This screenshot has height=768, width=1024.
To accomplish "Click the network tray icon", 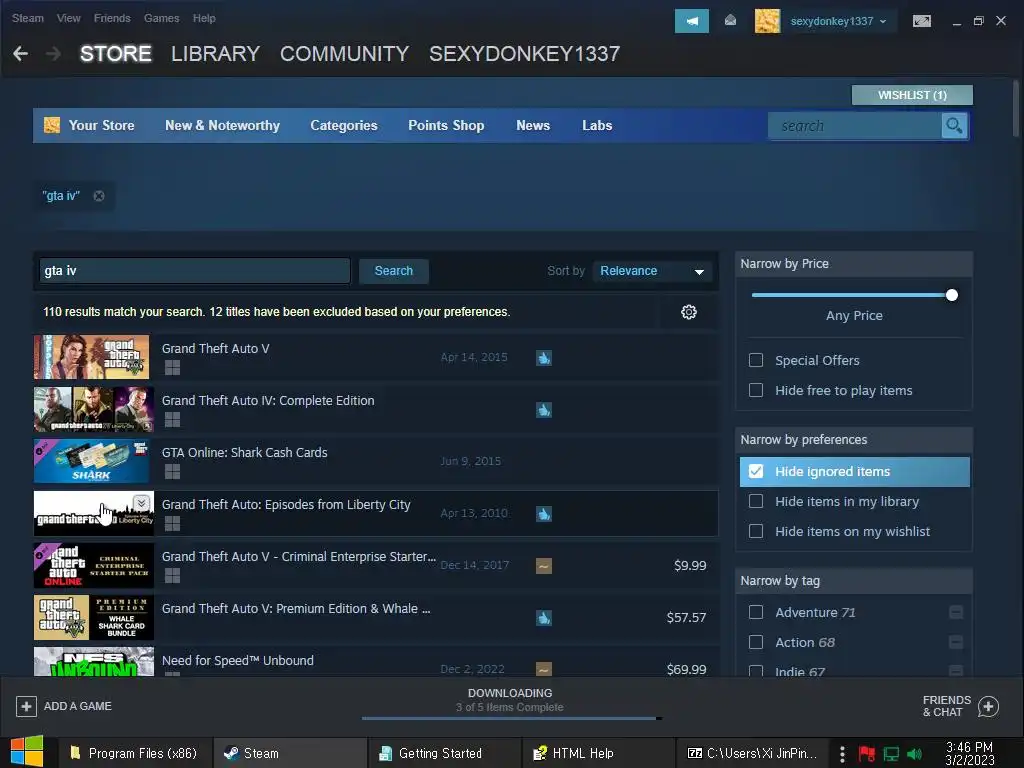I will (x=891, y=754).
